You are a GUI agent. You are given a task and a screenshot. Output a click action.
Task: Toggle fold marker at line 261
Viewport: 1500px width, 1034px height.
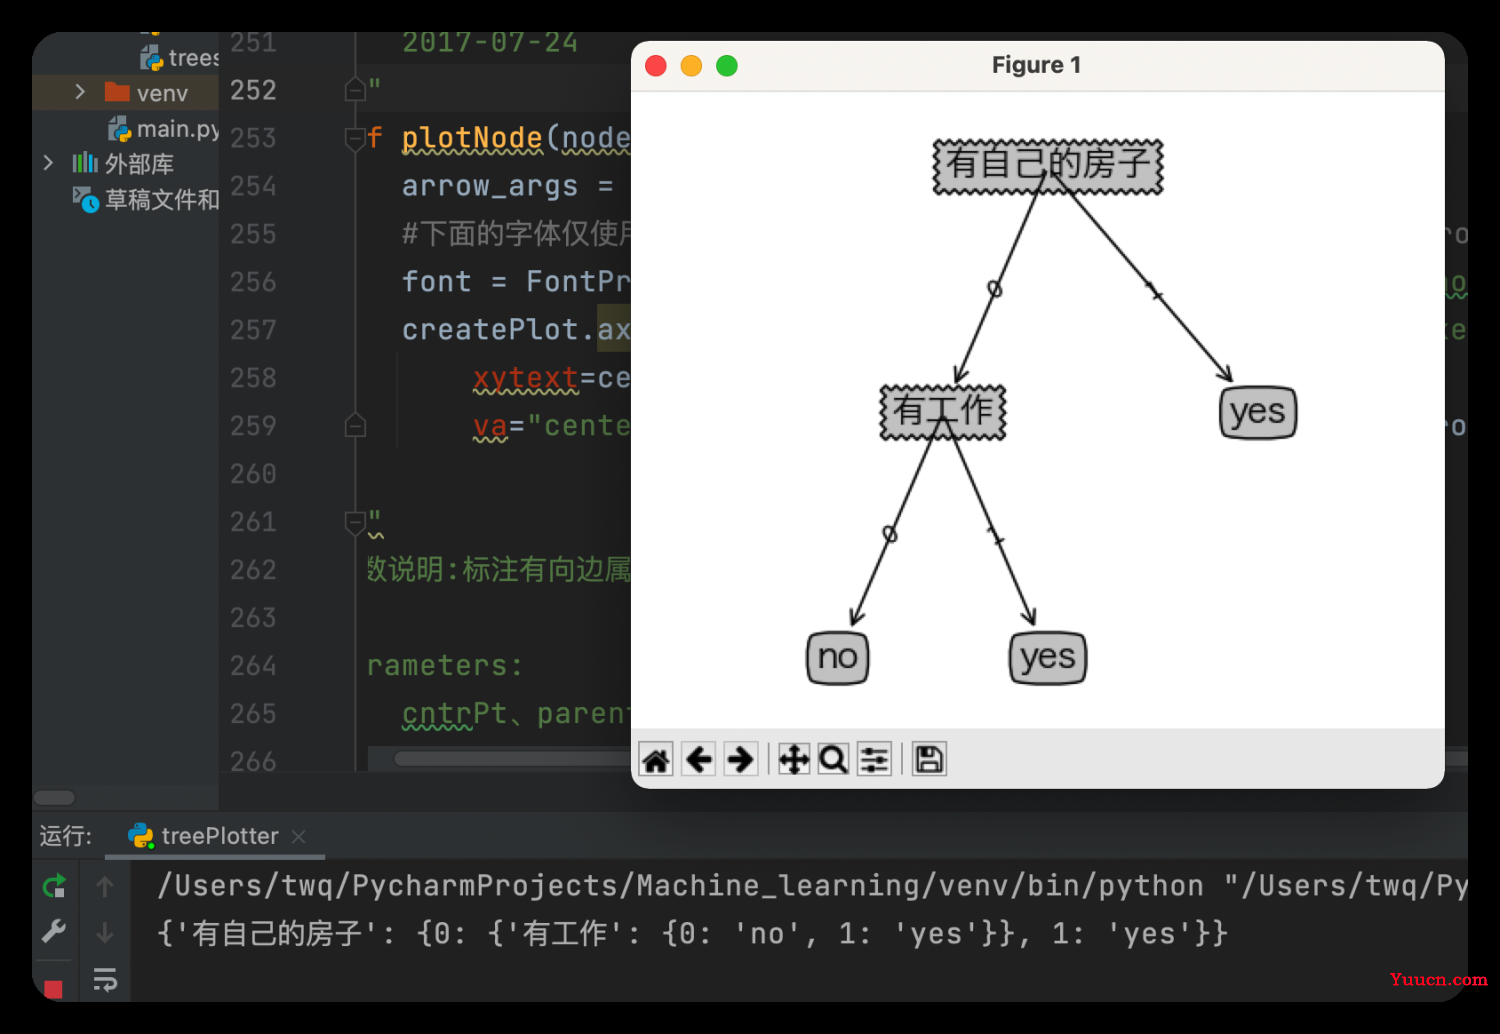(x=355, y=523)
